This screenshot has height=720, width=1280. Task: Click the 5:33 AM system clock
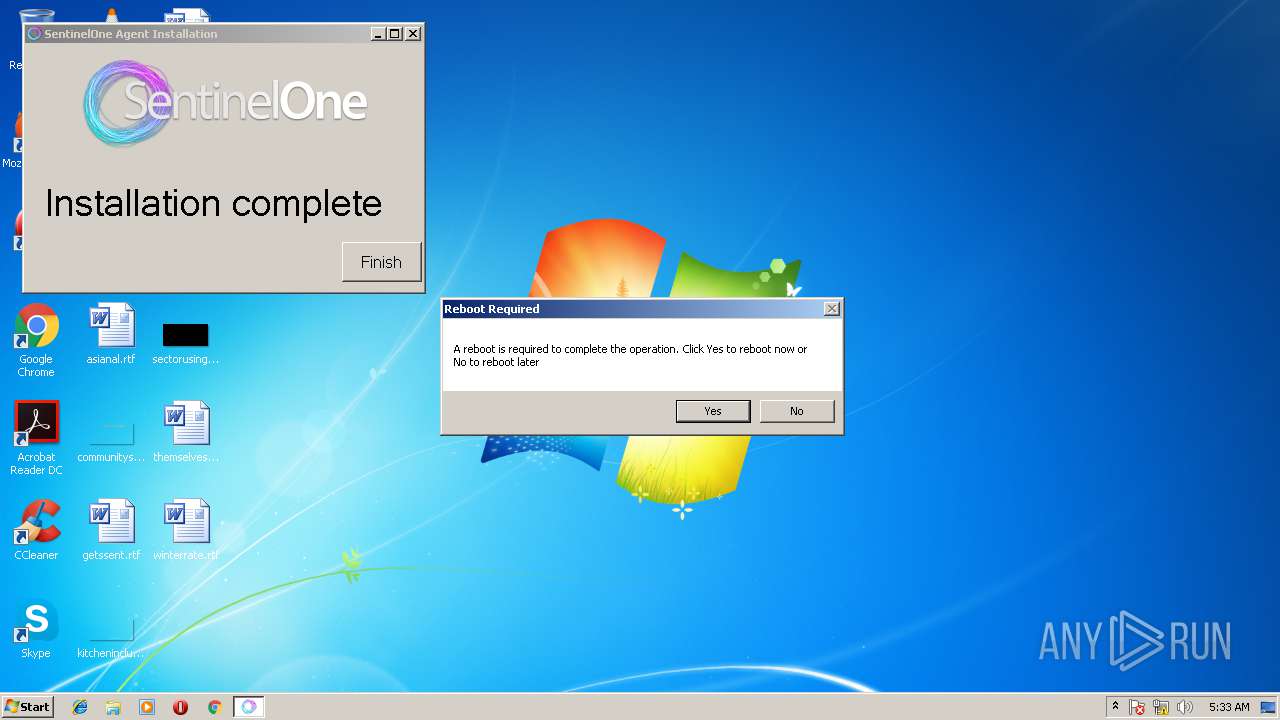1229,707
